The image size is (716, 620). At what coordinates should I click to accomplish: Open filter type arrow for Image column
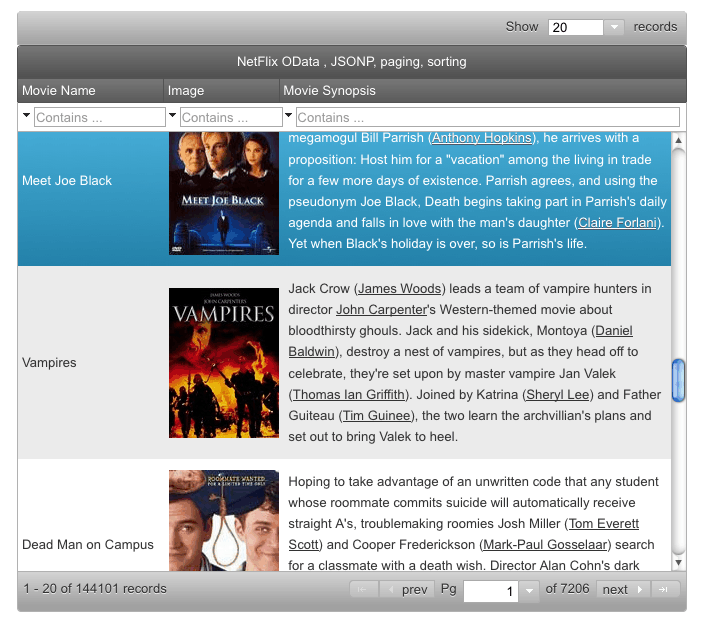172,115
